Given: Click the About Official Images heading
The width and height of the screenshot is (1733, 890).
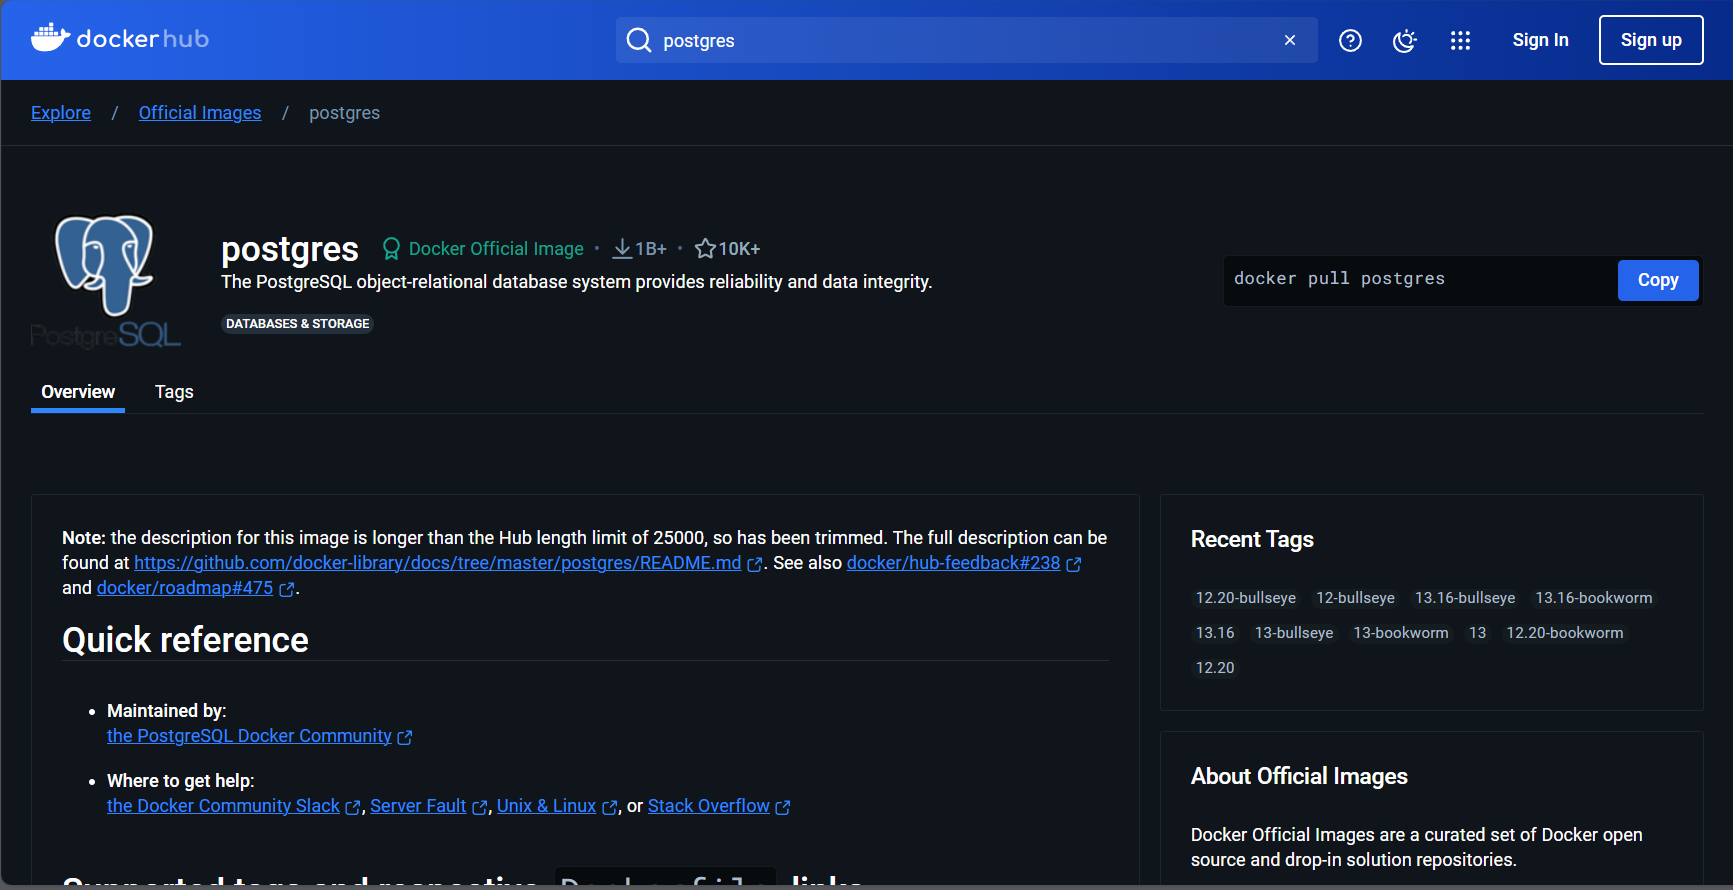Looking at the screenshot, I should coord(1299,777).
